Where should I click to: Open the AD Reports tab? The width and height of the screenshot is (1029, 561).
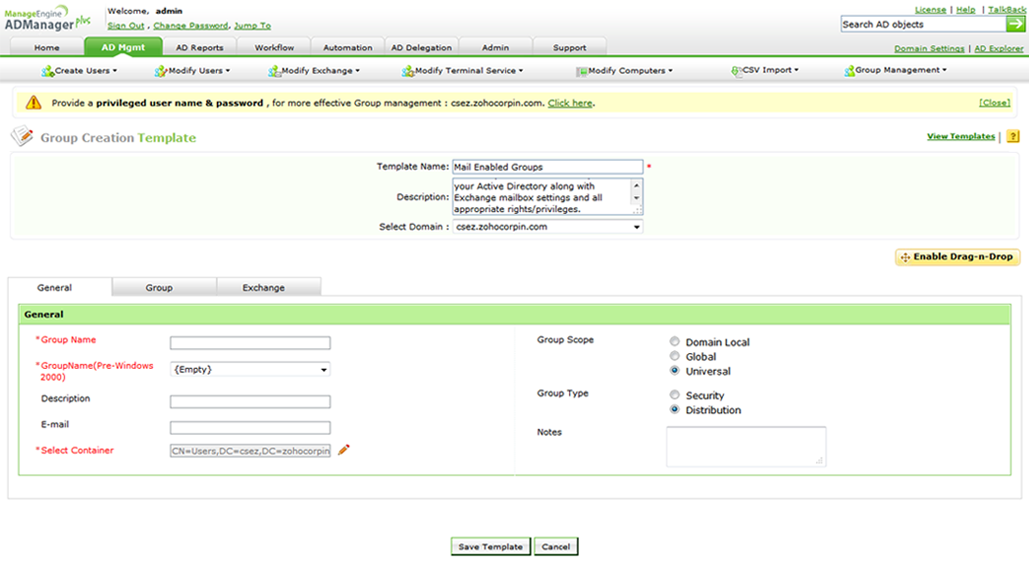click(200, 48)
